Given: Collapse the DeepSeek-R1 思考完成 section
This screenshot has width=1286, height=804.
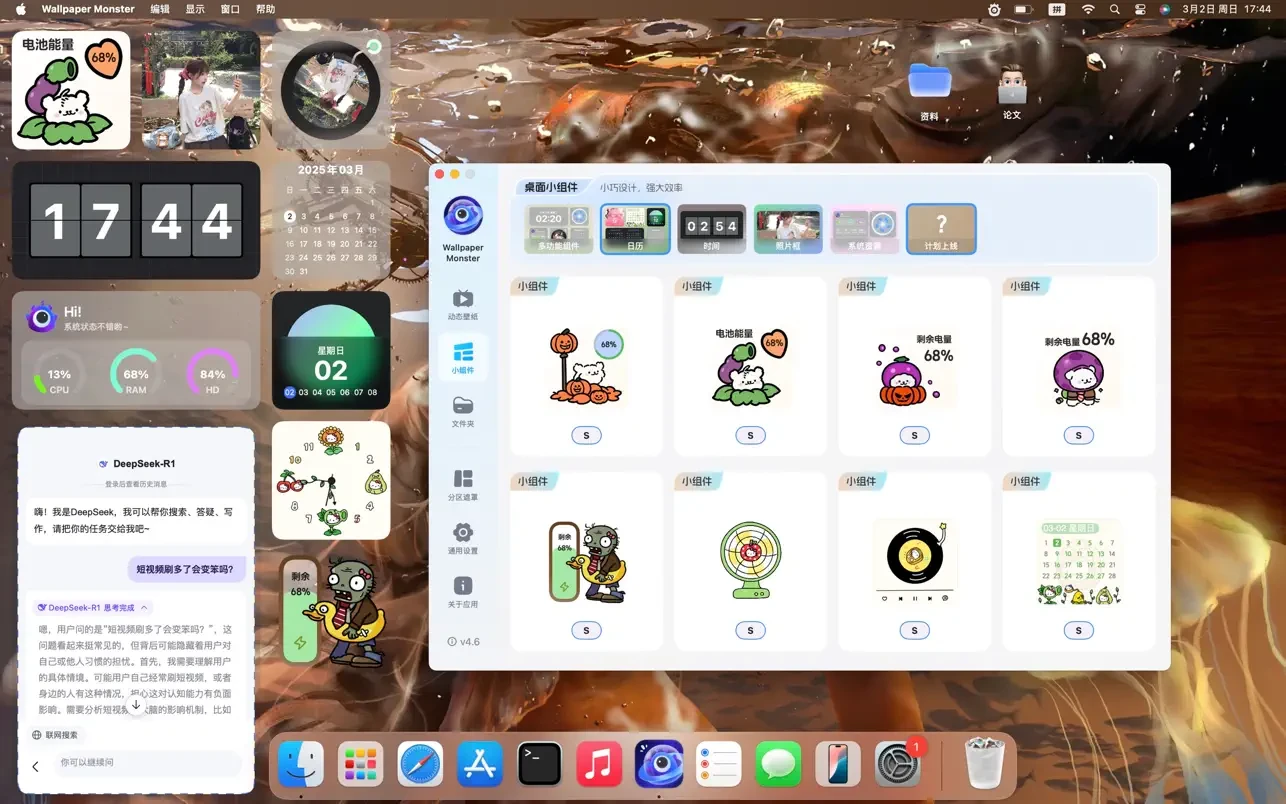Looking at the screenshot, I should 145,607.
